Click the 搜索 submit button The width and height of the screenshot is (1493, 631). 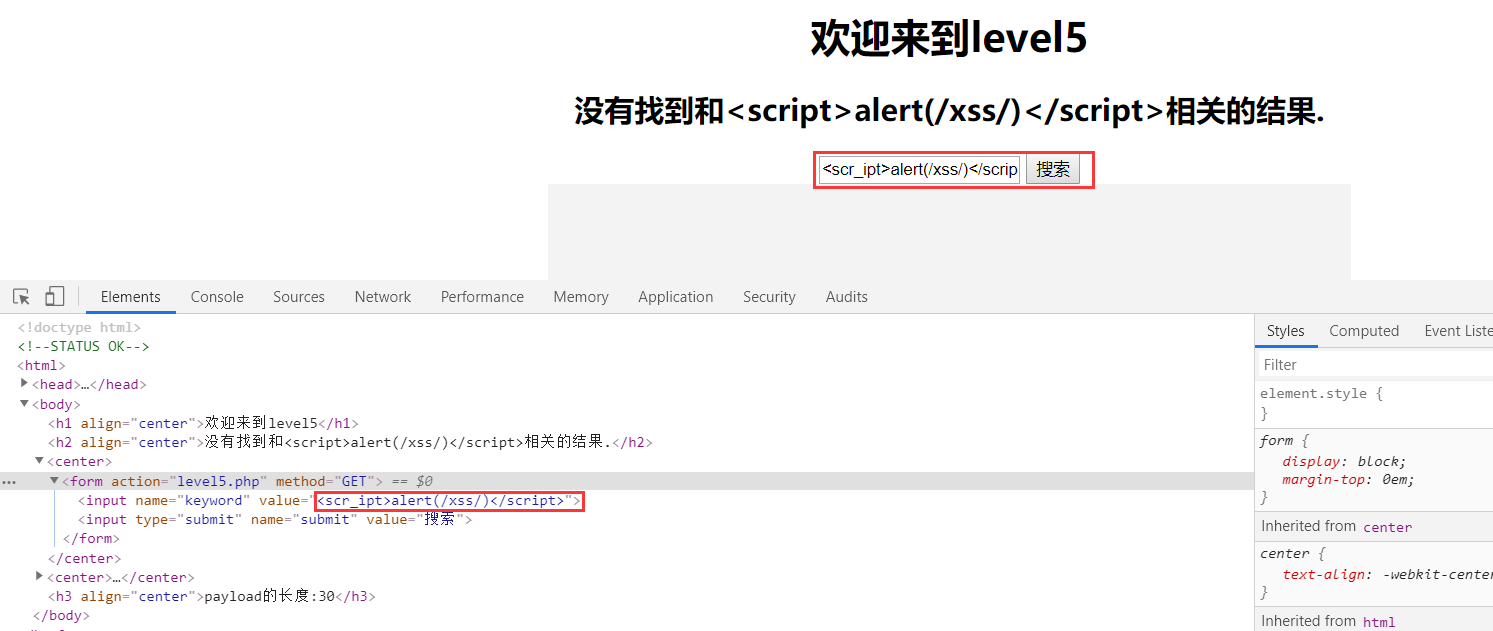point(1053,169)
